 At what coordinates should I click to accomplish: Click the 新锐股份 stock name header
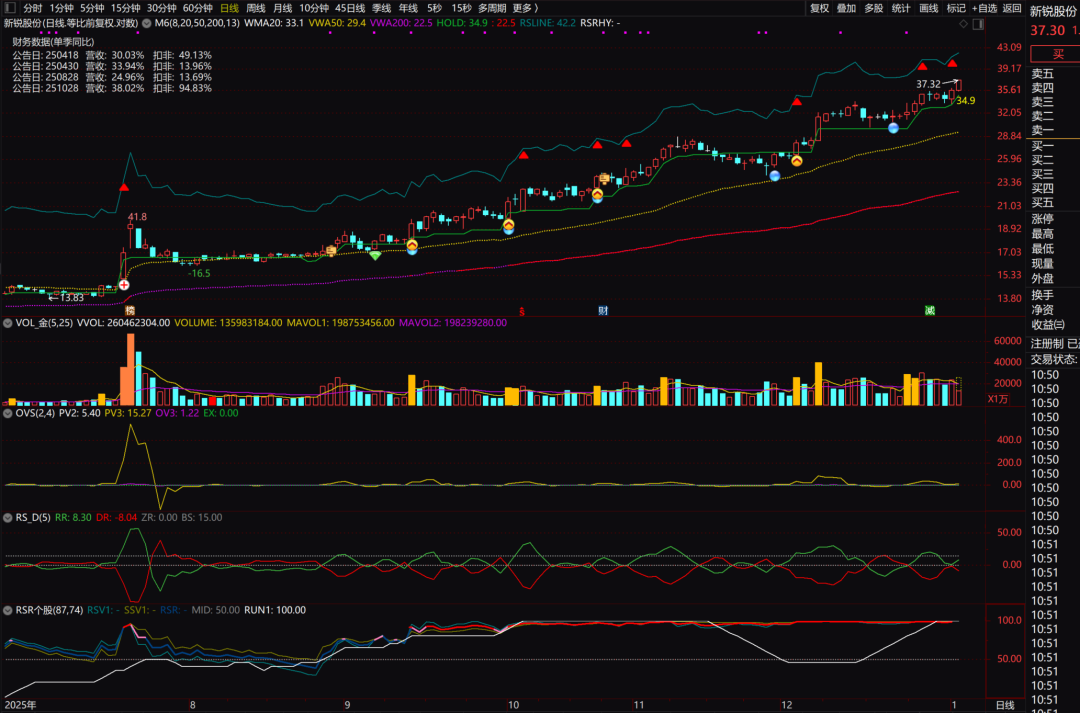click(1052, 12)
